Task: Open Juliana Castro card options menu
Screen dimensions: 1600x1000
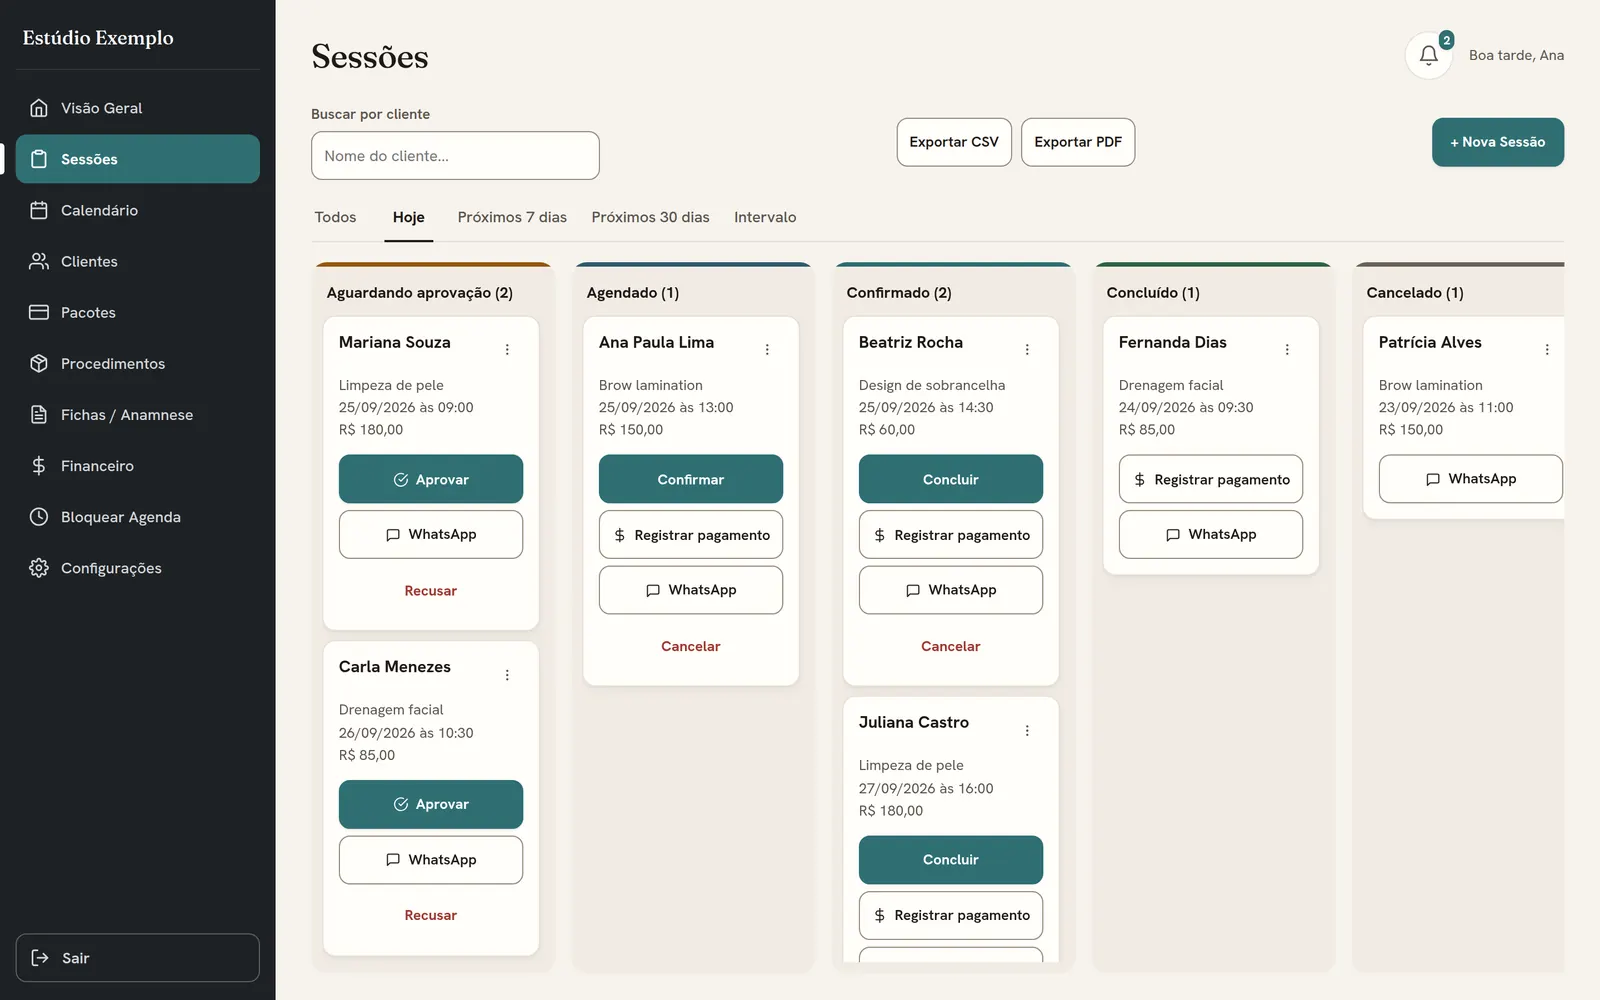Action: click(1027, 730)
